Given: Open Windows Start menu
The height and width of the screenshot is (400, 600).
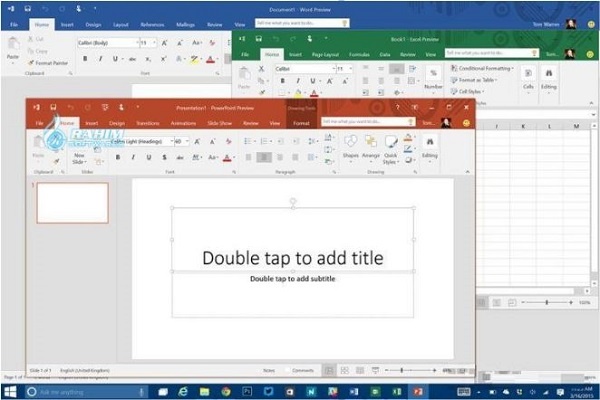Looking at the screenshot, I should (10, 392).
